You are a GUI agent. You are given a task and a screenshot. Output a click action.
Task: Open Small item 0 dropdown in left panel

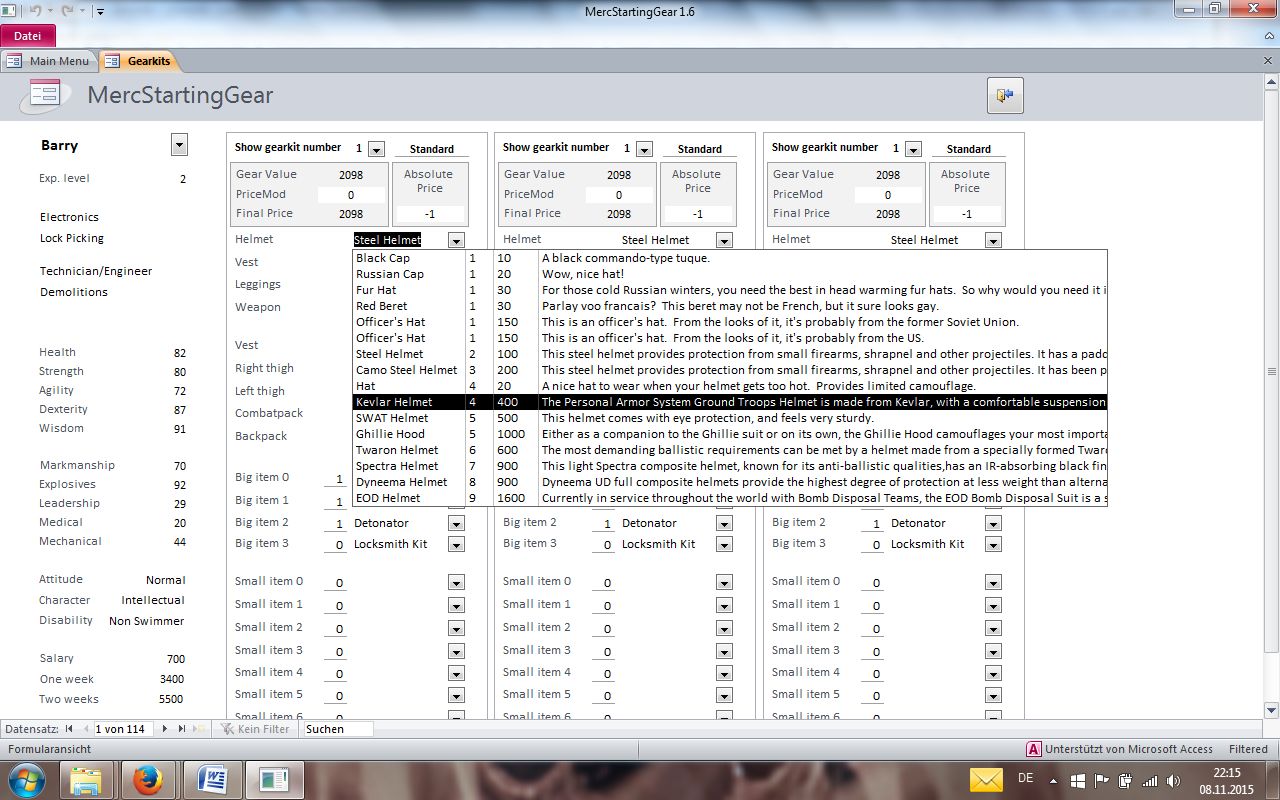pyautogui.click(x=456, y=582)
